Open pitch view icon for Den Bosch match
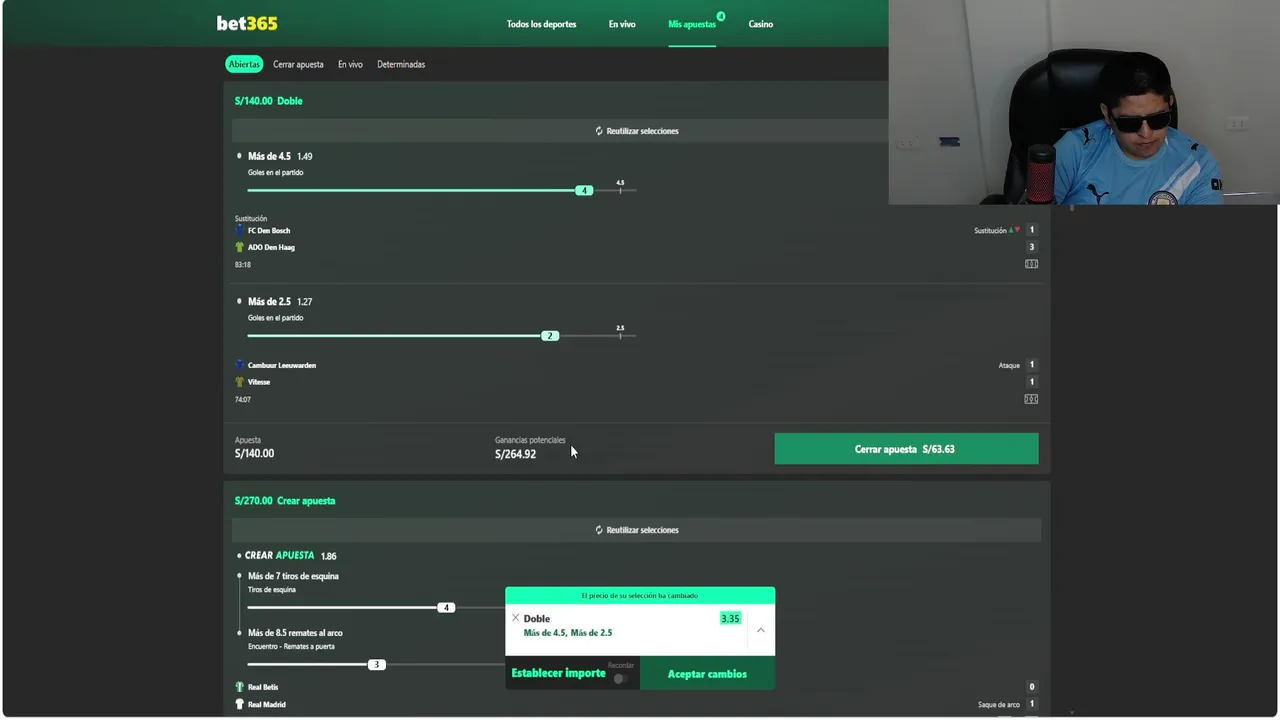The width and height of the screenshot is (1280, 720). pyautogui.click(x=1031, y=264)
